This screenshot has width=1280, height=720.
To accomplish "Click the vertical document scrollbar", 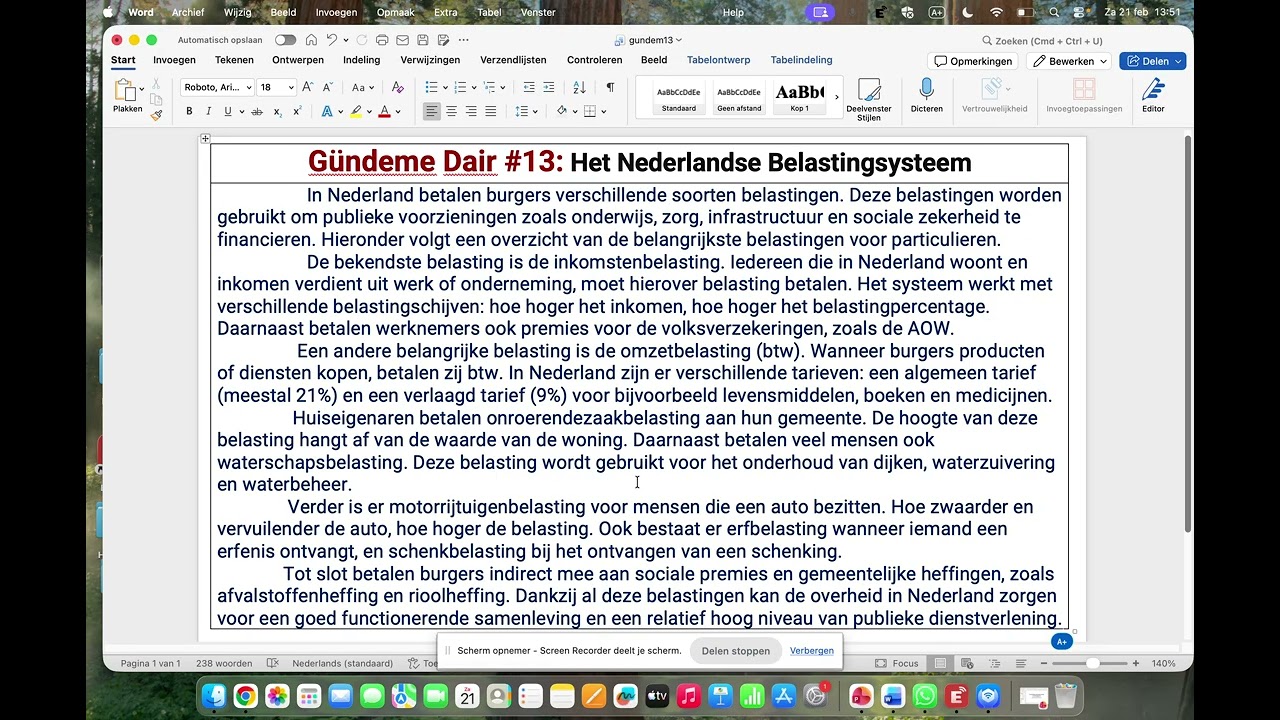I will (1188, 335).
